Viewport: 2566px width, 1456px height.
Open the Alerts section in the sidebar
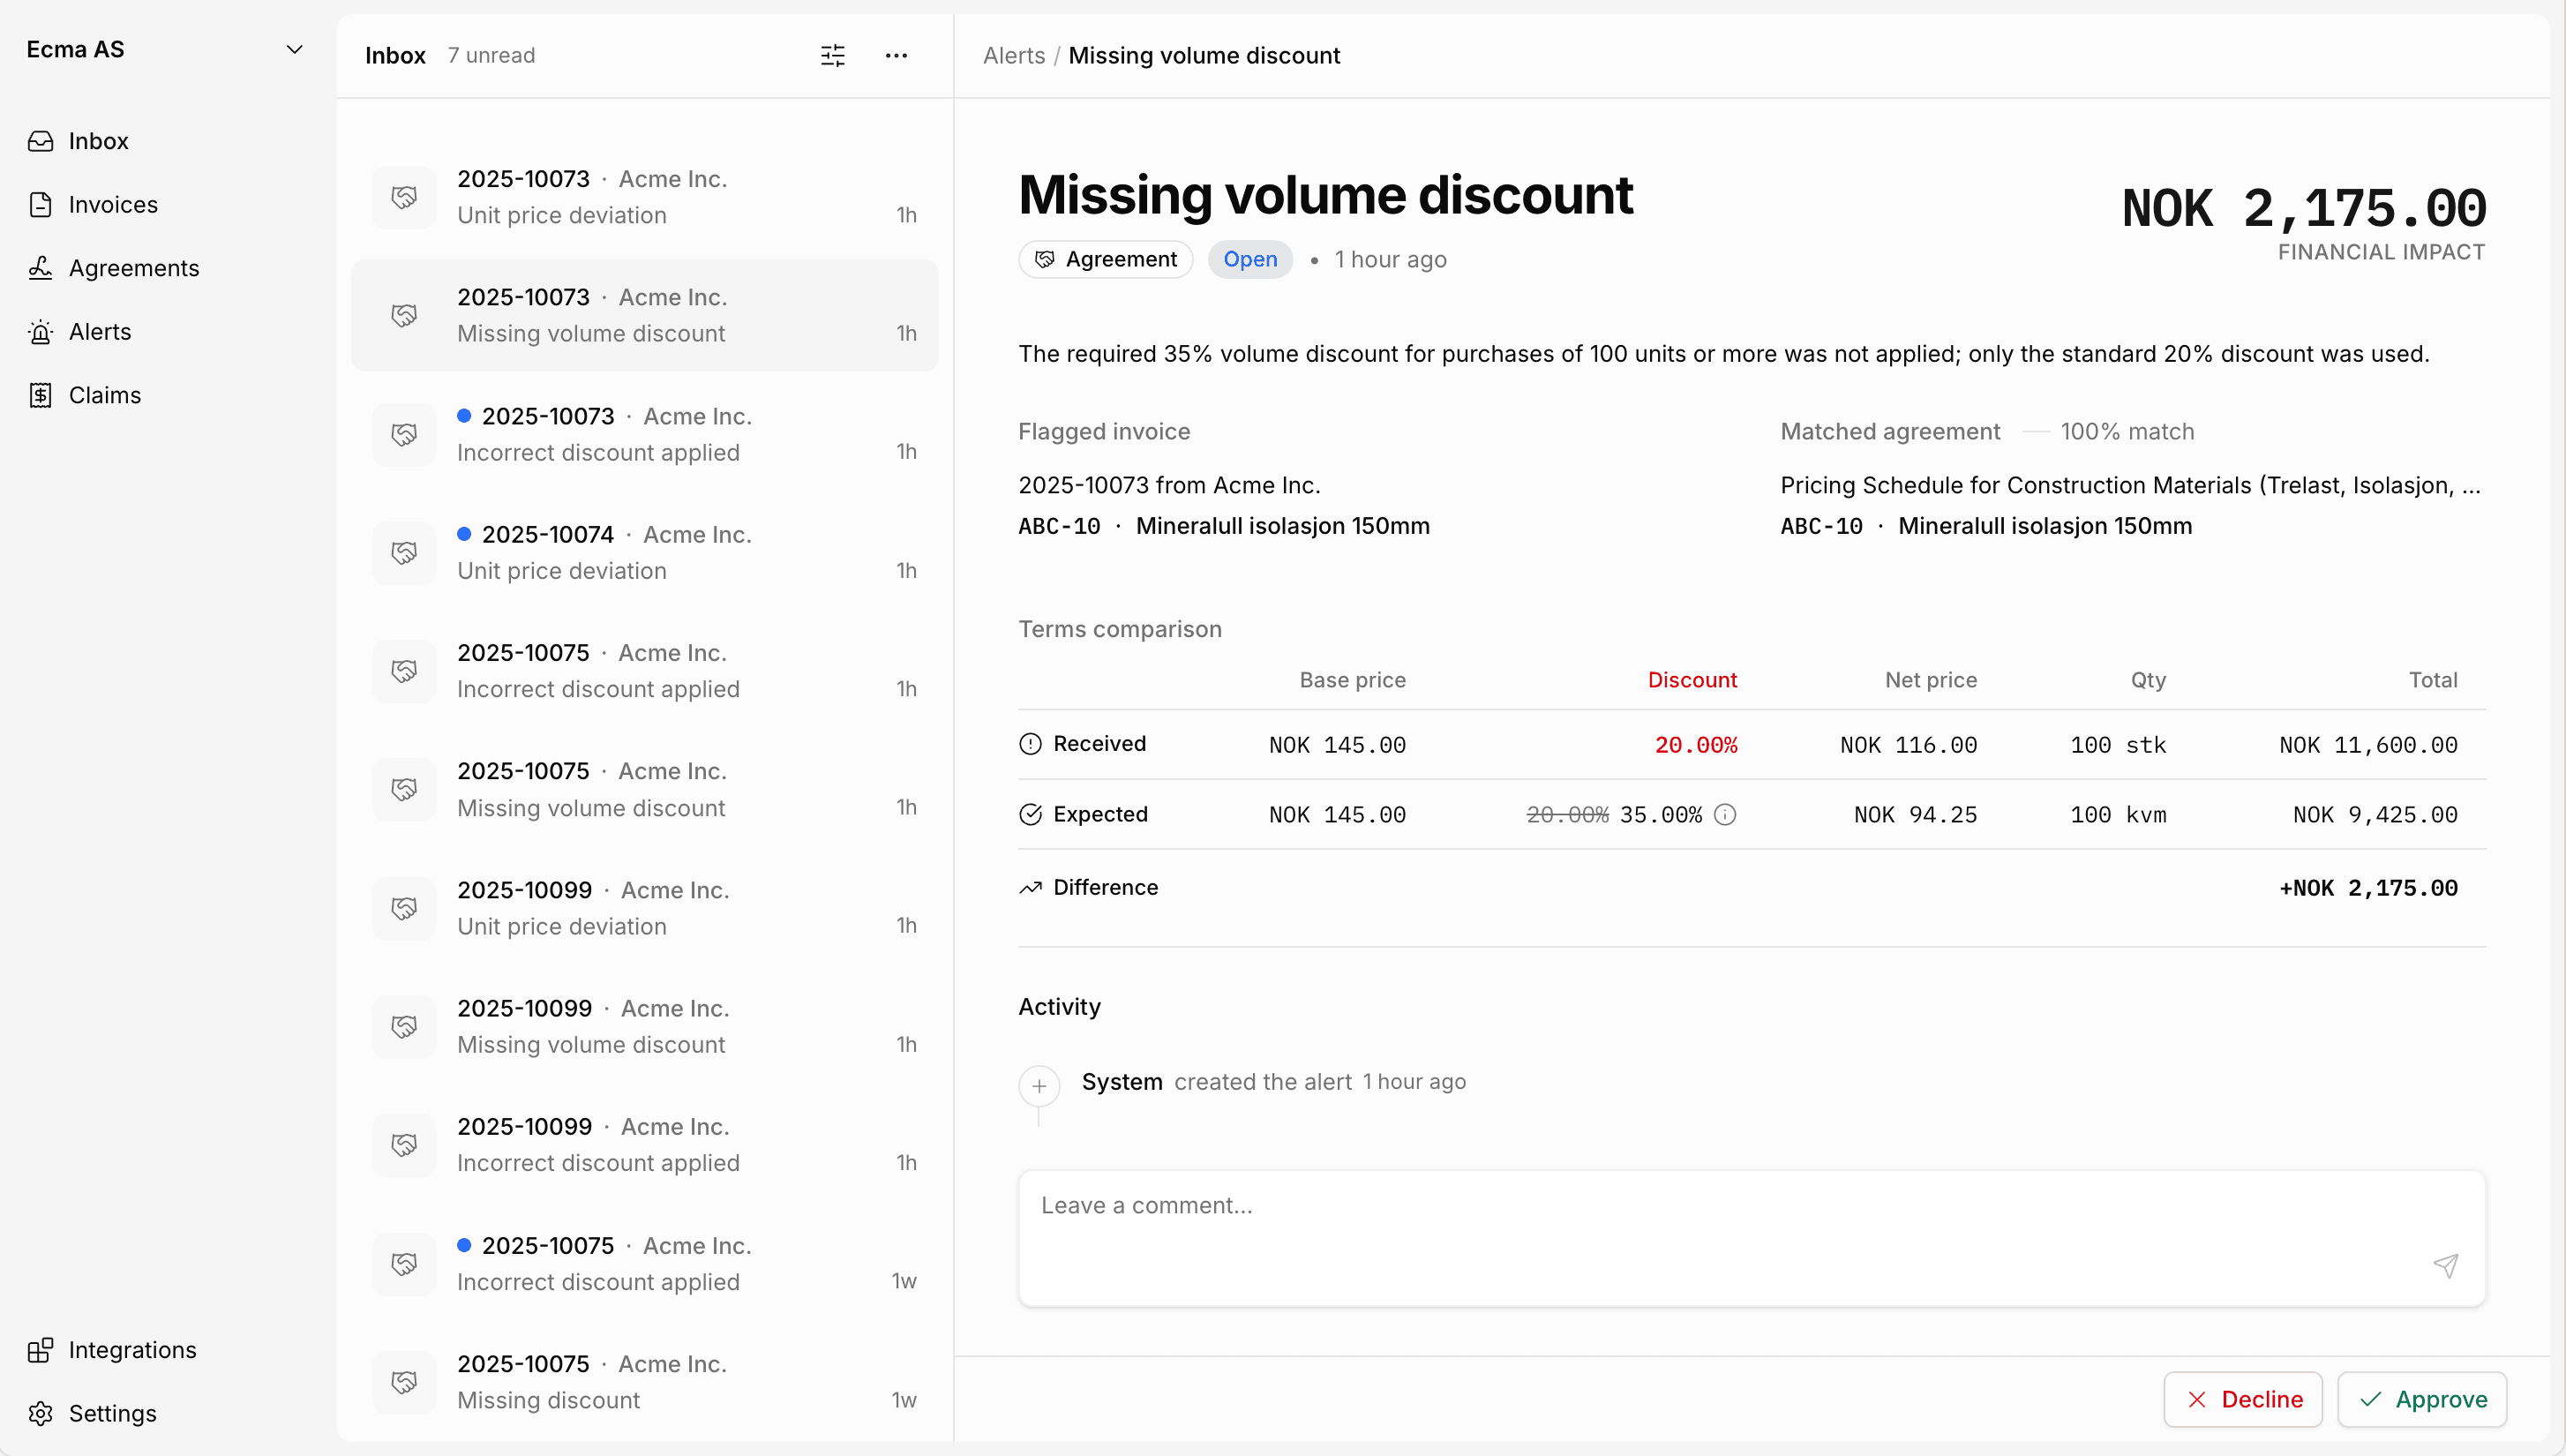pos(100,331)
